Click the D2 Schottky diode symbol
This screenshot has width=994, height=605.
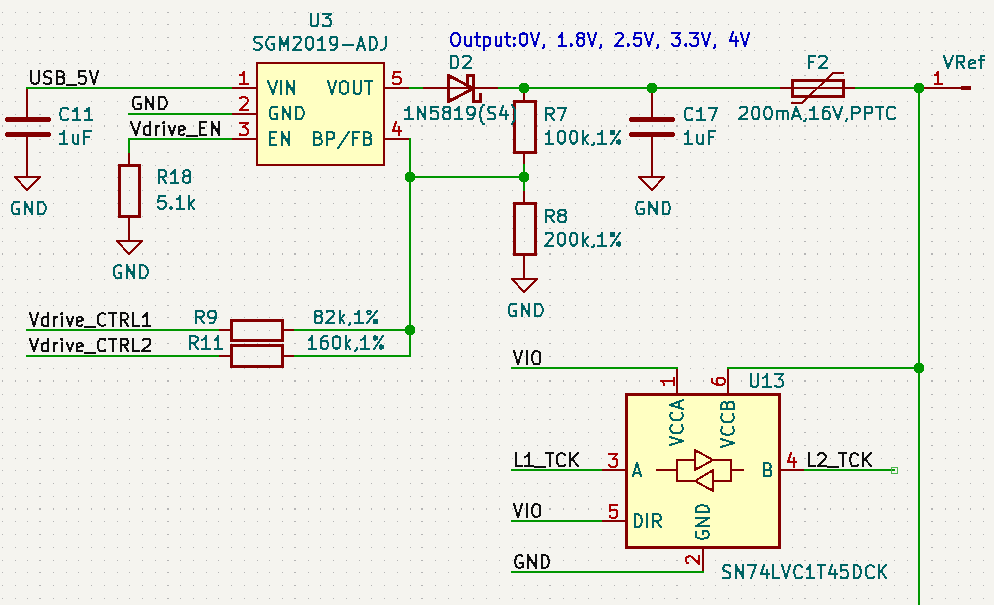(466, 87)
